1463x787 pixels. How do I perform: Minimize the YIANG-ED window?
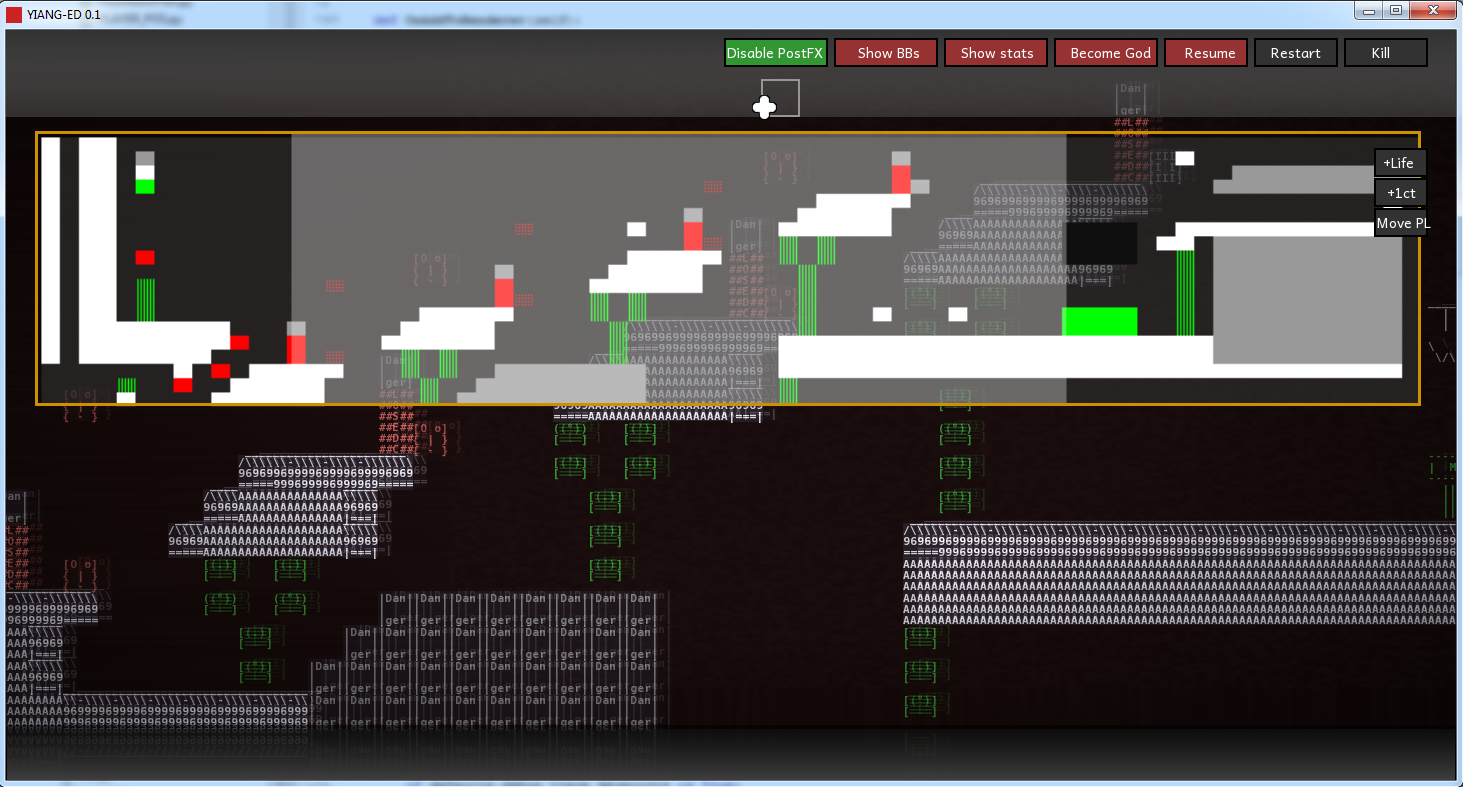click(x=1368, y=10)
